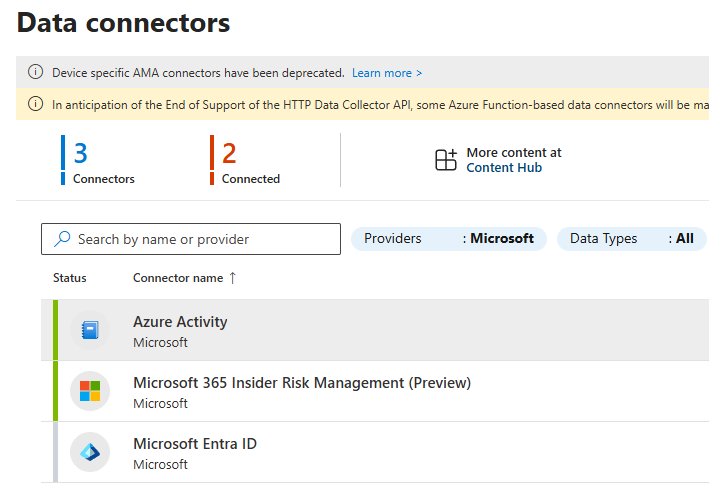Click Microsoft provider label under Entra ID
Screen dimensions: 709x501
160,465
